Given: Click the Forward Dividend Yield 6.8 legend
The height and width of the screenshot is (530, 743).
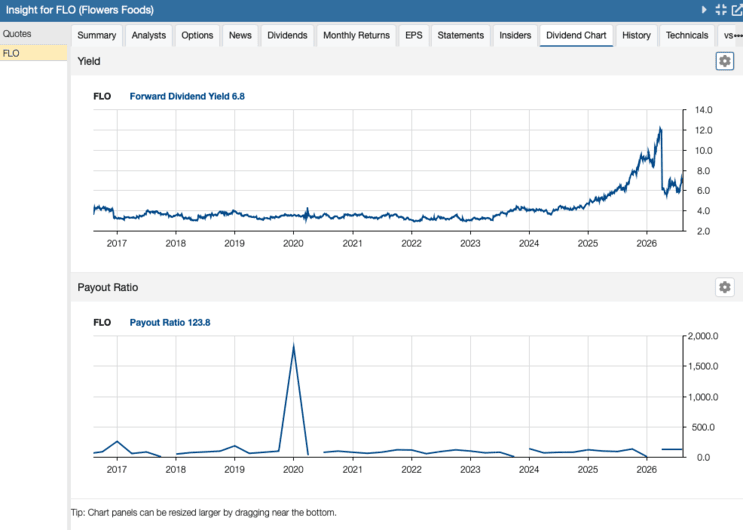Looking at the screenshot, I should click(187, 96).
